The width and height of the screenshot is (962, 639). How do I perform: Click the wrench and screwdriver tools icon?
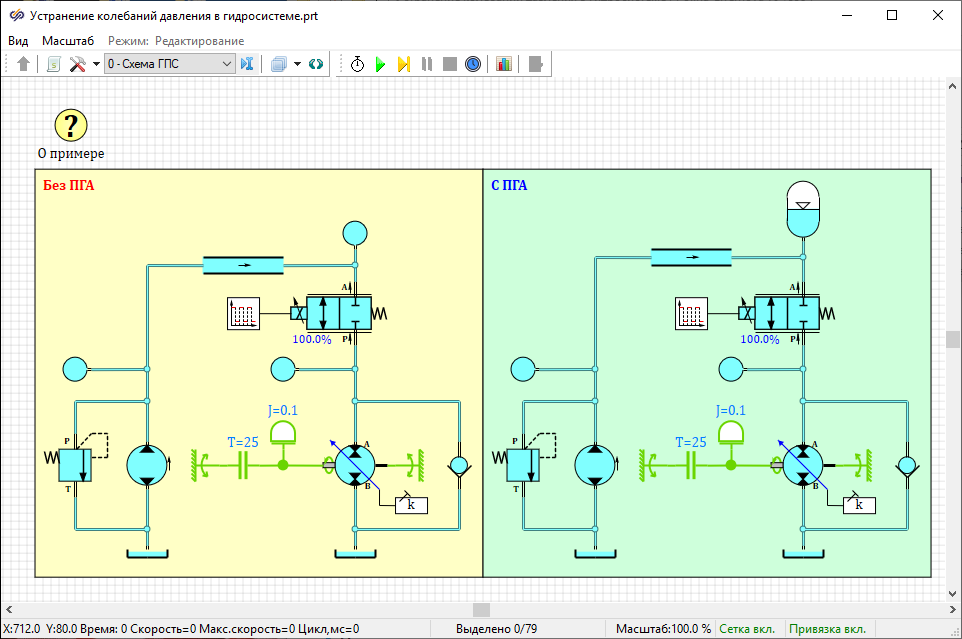[x=78, y=64]
